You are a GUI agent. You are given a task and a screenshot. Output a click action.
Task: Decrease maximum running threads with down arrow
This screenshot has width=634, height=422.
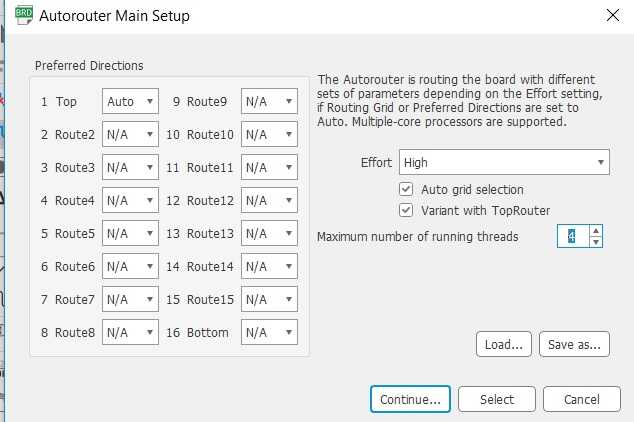click(596, 242)
